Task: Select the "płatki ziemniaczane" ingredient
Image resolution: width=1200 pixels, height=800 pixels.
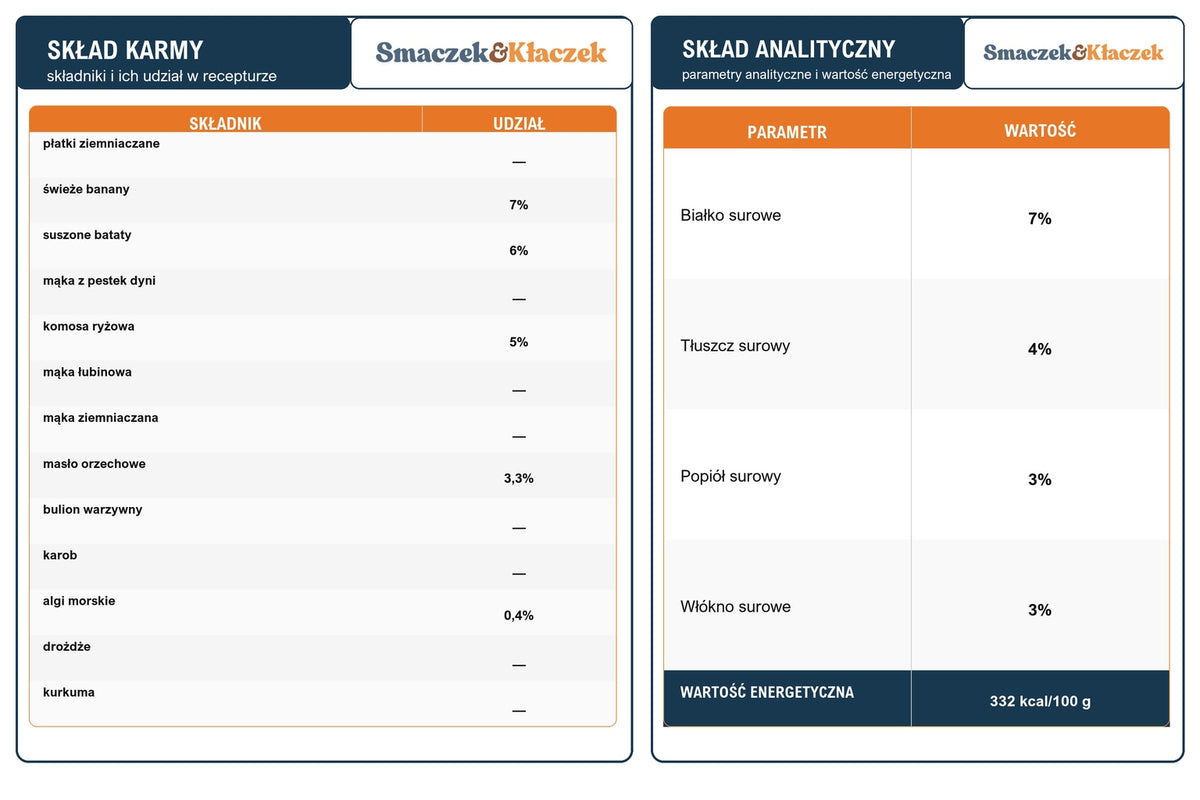Action: (x=101, y=144)
